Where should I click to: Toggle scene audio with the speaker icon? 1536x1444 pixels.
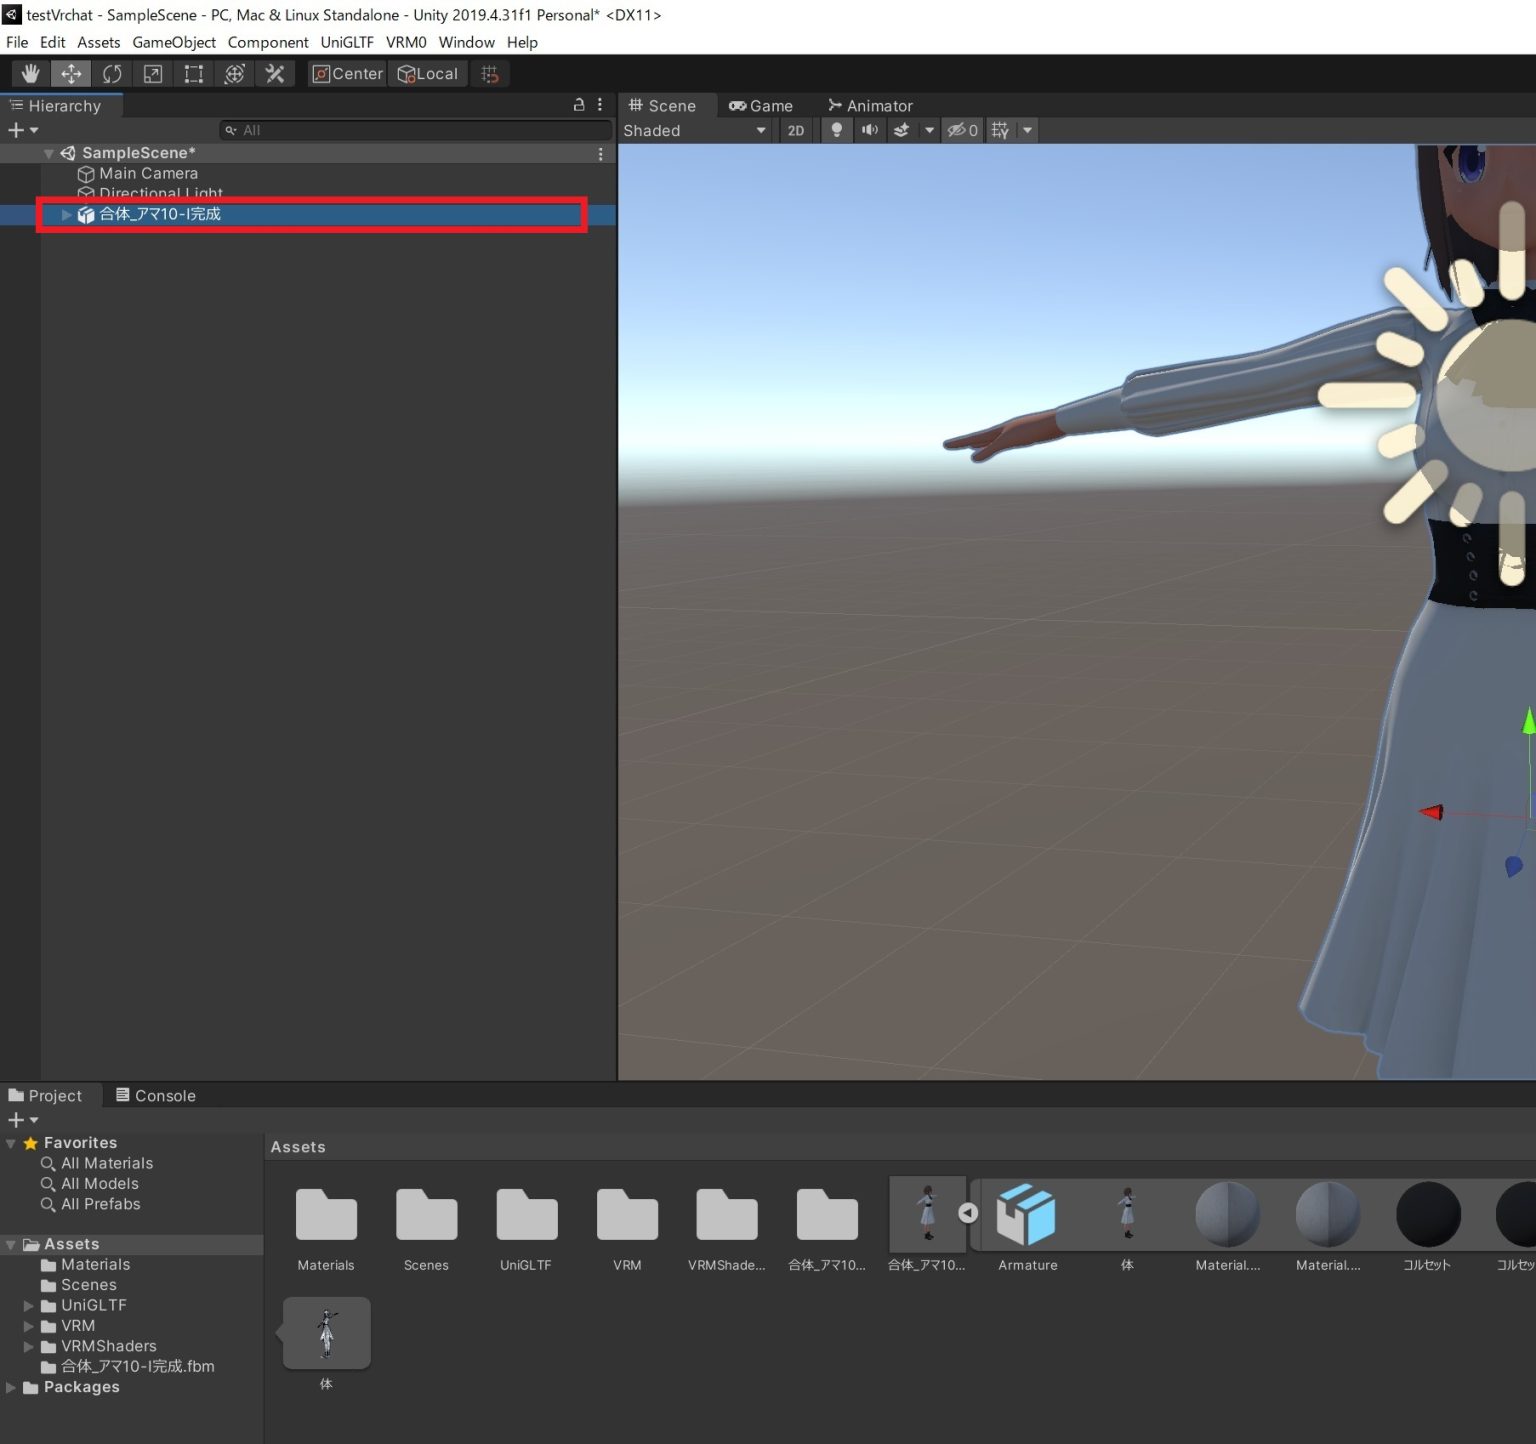869,130
